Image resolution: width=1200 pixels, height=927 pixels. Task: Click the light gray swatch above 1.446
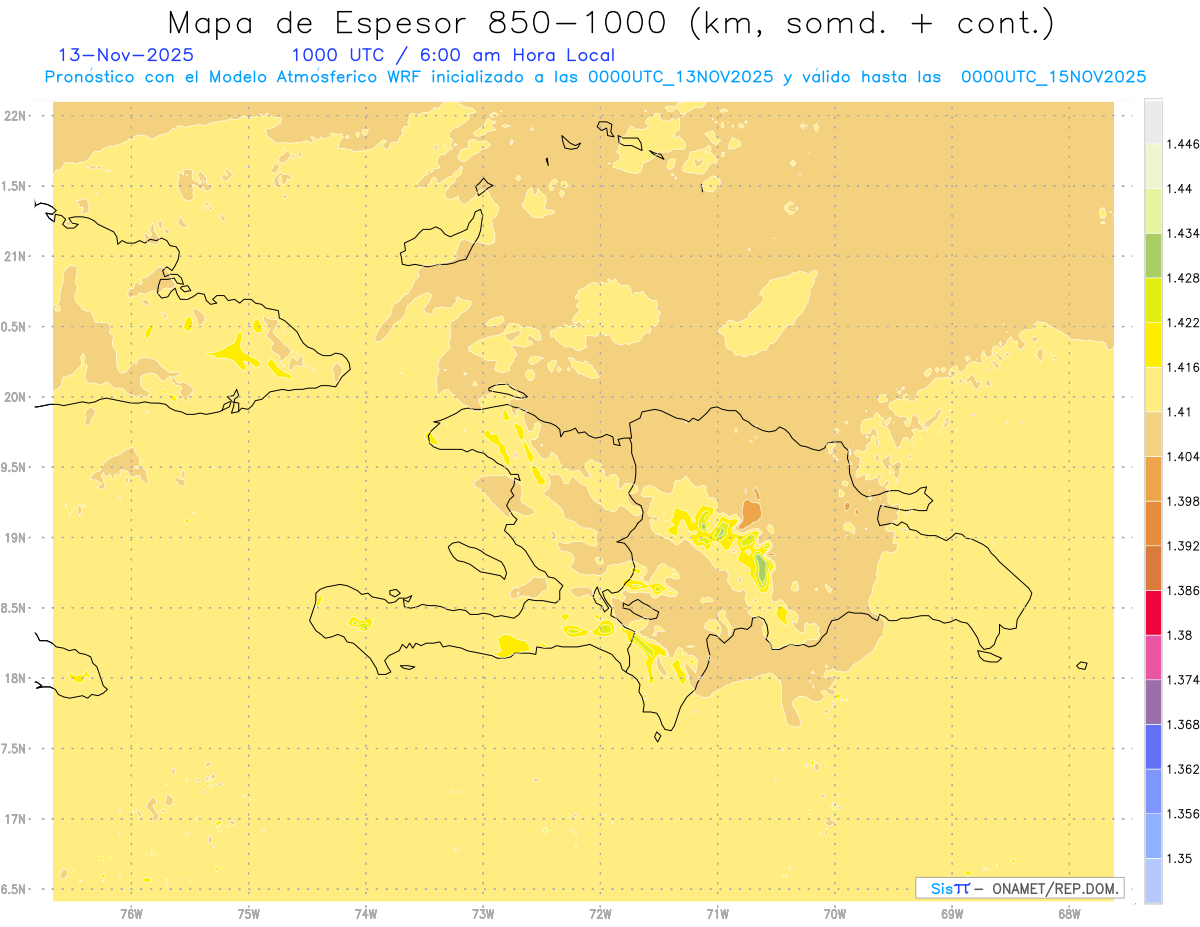tap(1153, 121)
